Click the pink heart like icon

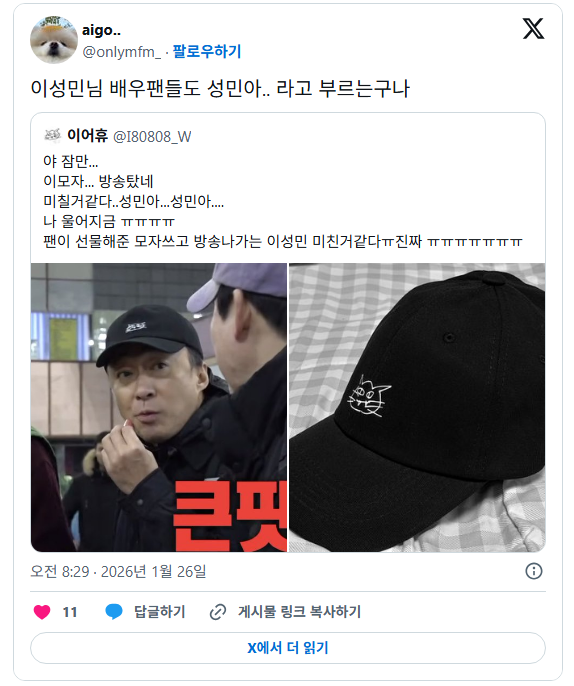pyautogui.click(x=42, y=612)
